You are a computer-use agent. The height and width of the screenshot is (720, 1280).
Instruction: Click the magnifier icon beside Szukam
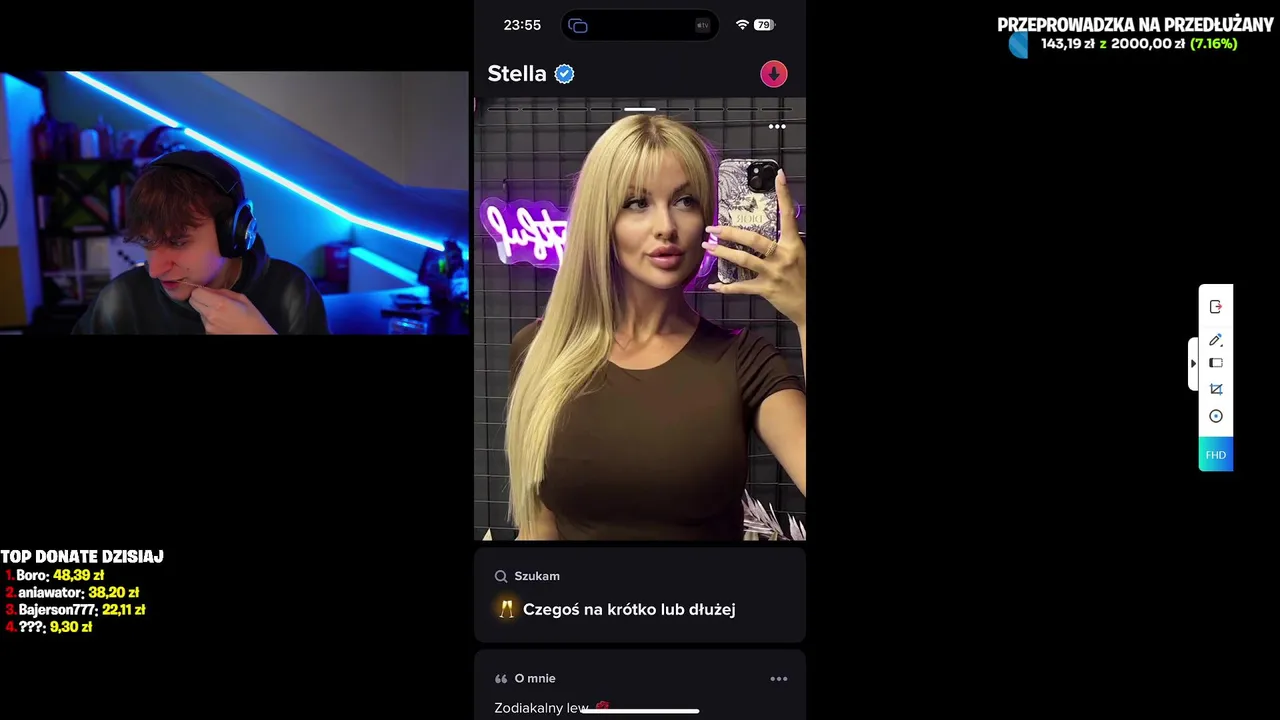tap(501, 576)
